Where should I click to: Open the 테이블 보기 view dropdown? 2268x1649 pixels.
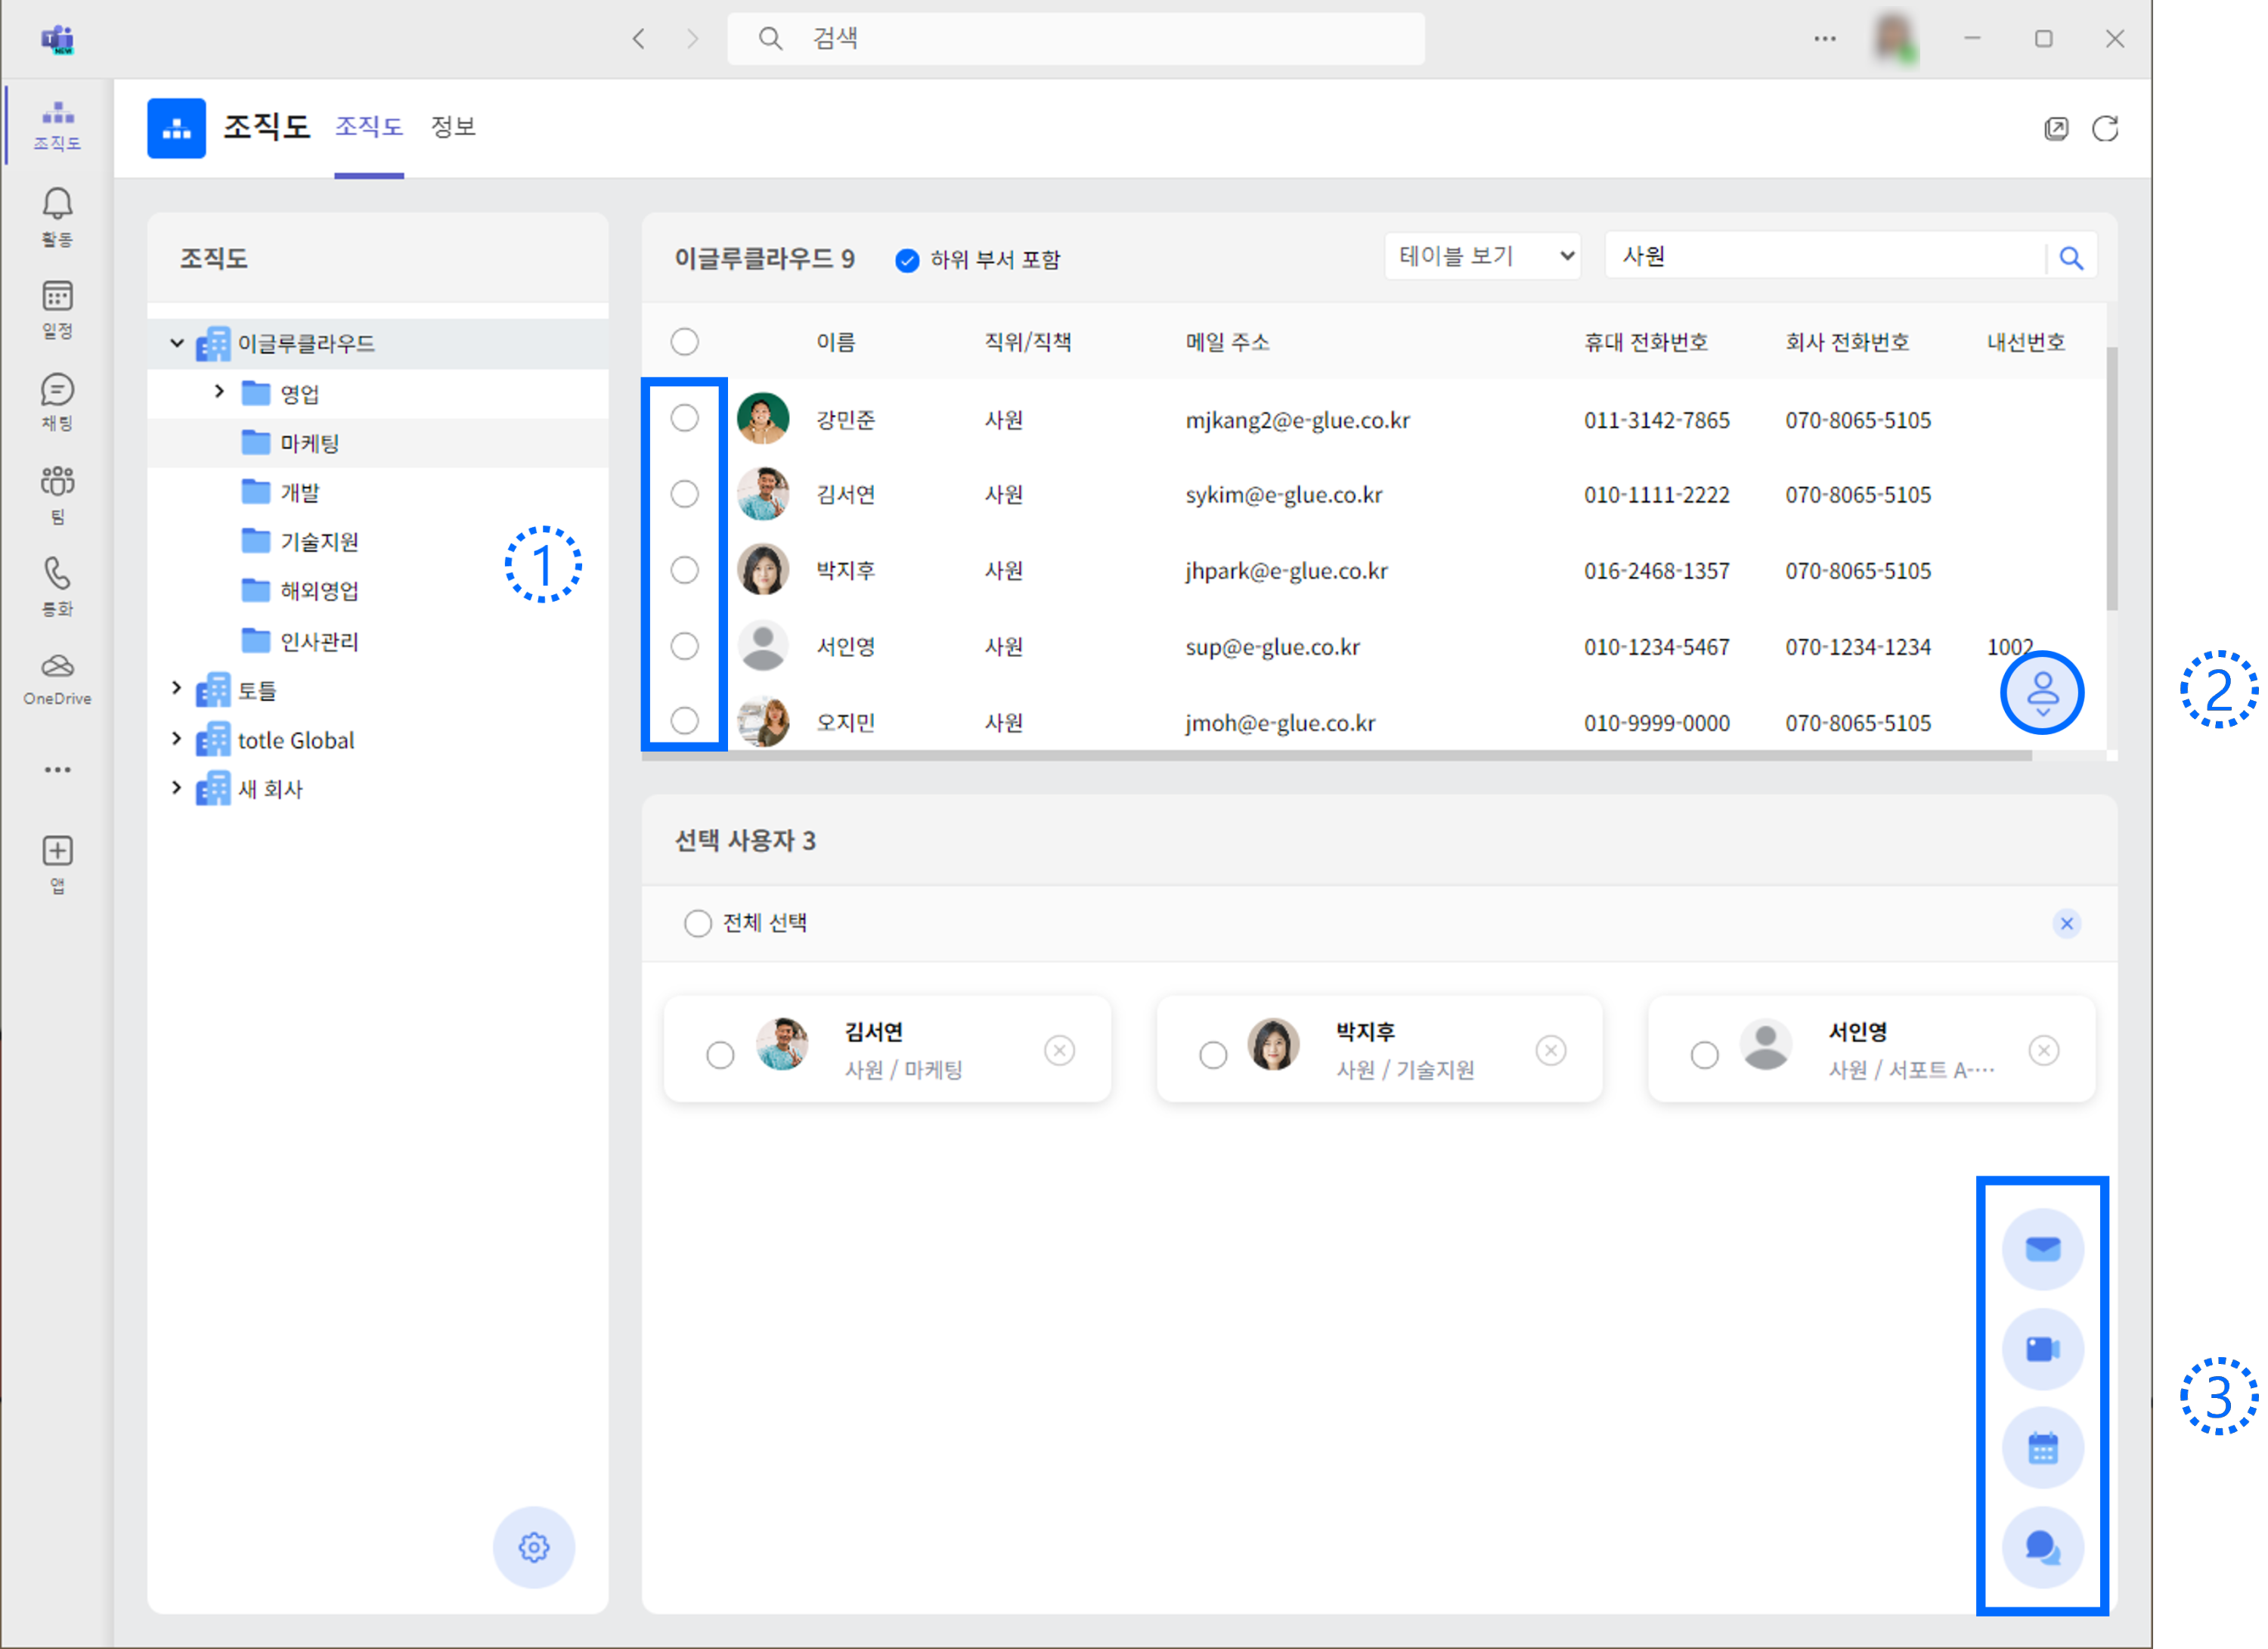pos(1482,256)
